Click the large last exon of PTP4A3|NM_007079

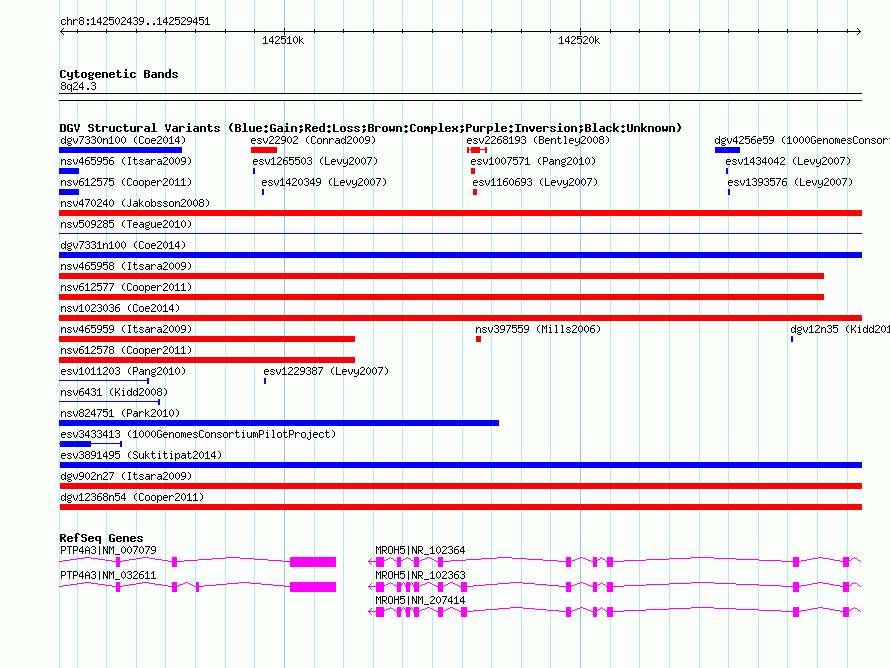pyautogui.click(x=313, y=562)
